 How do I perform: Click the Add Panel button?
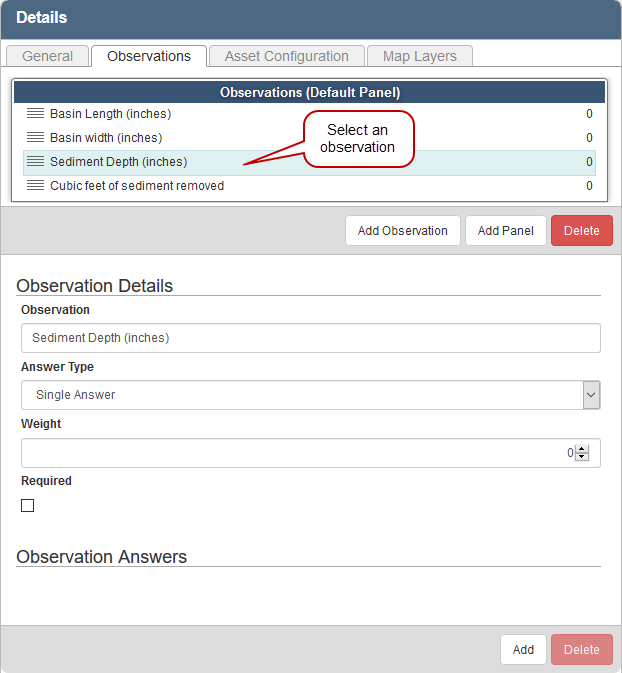[x=505, y=231]
